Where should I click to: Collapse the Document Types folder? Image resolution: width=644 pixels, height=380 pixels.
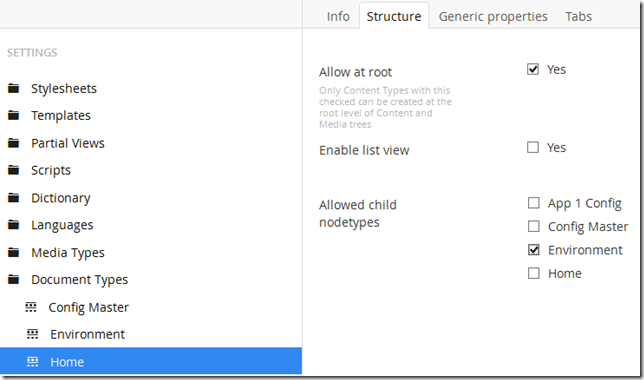point(14,279)
